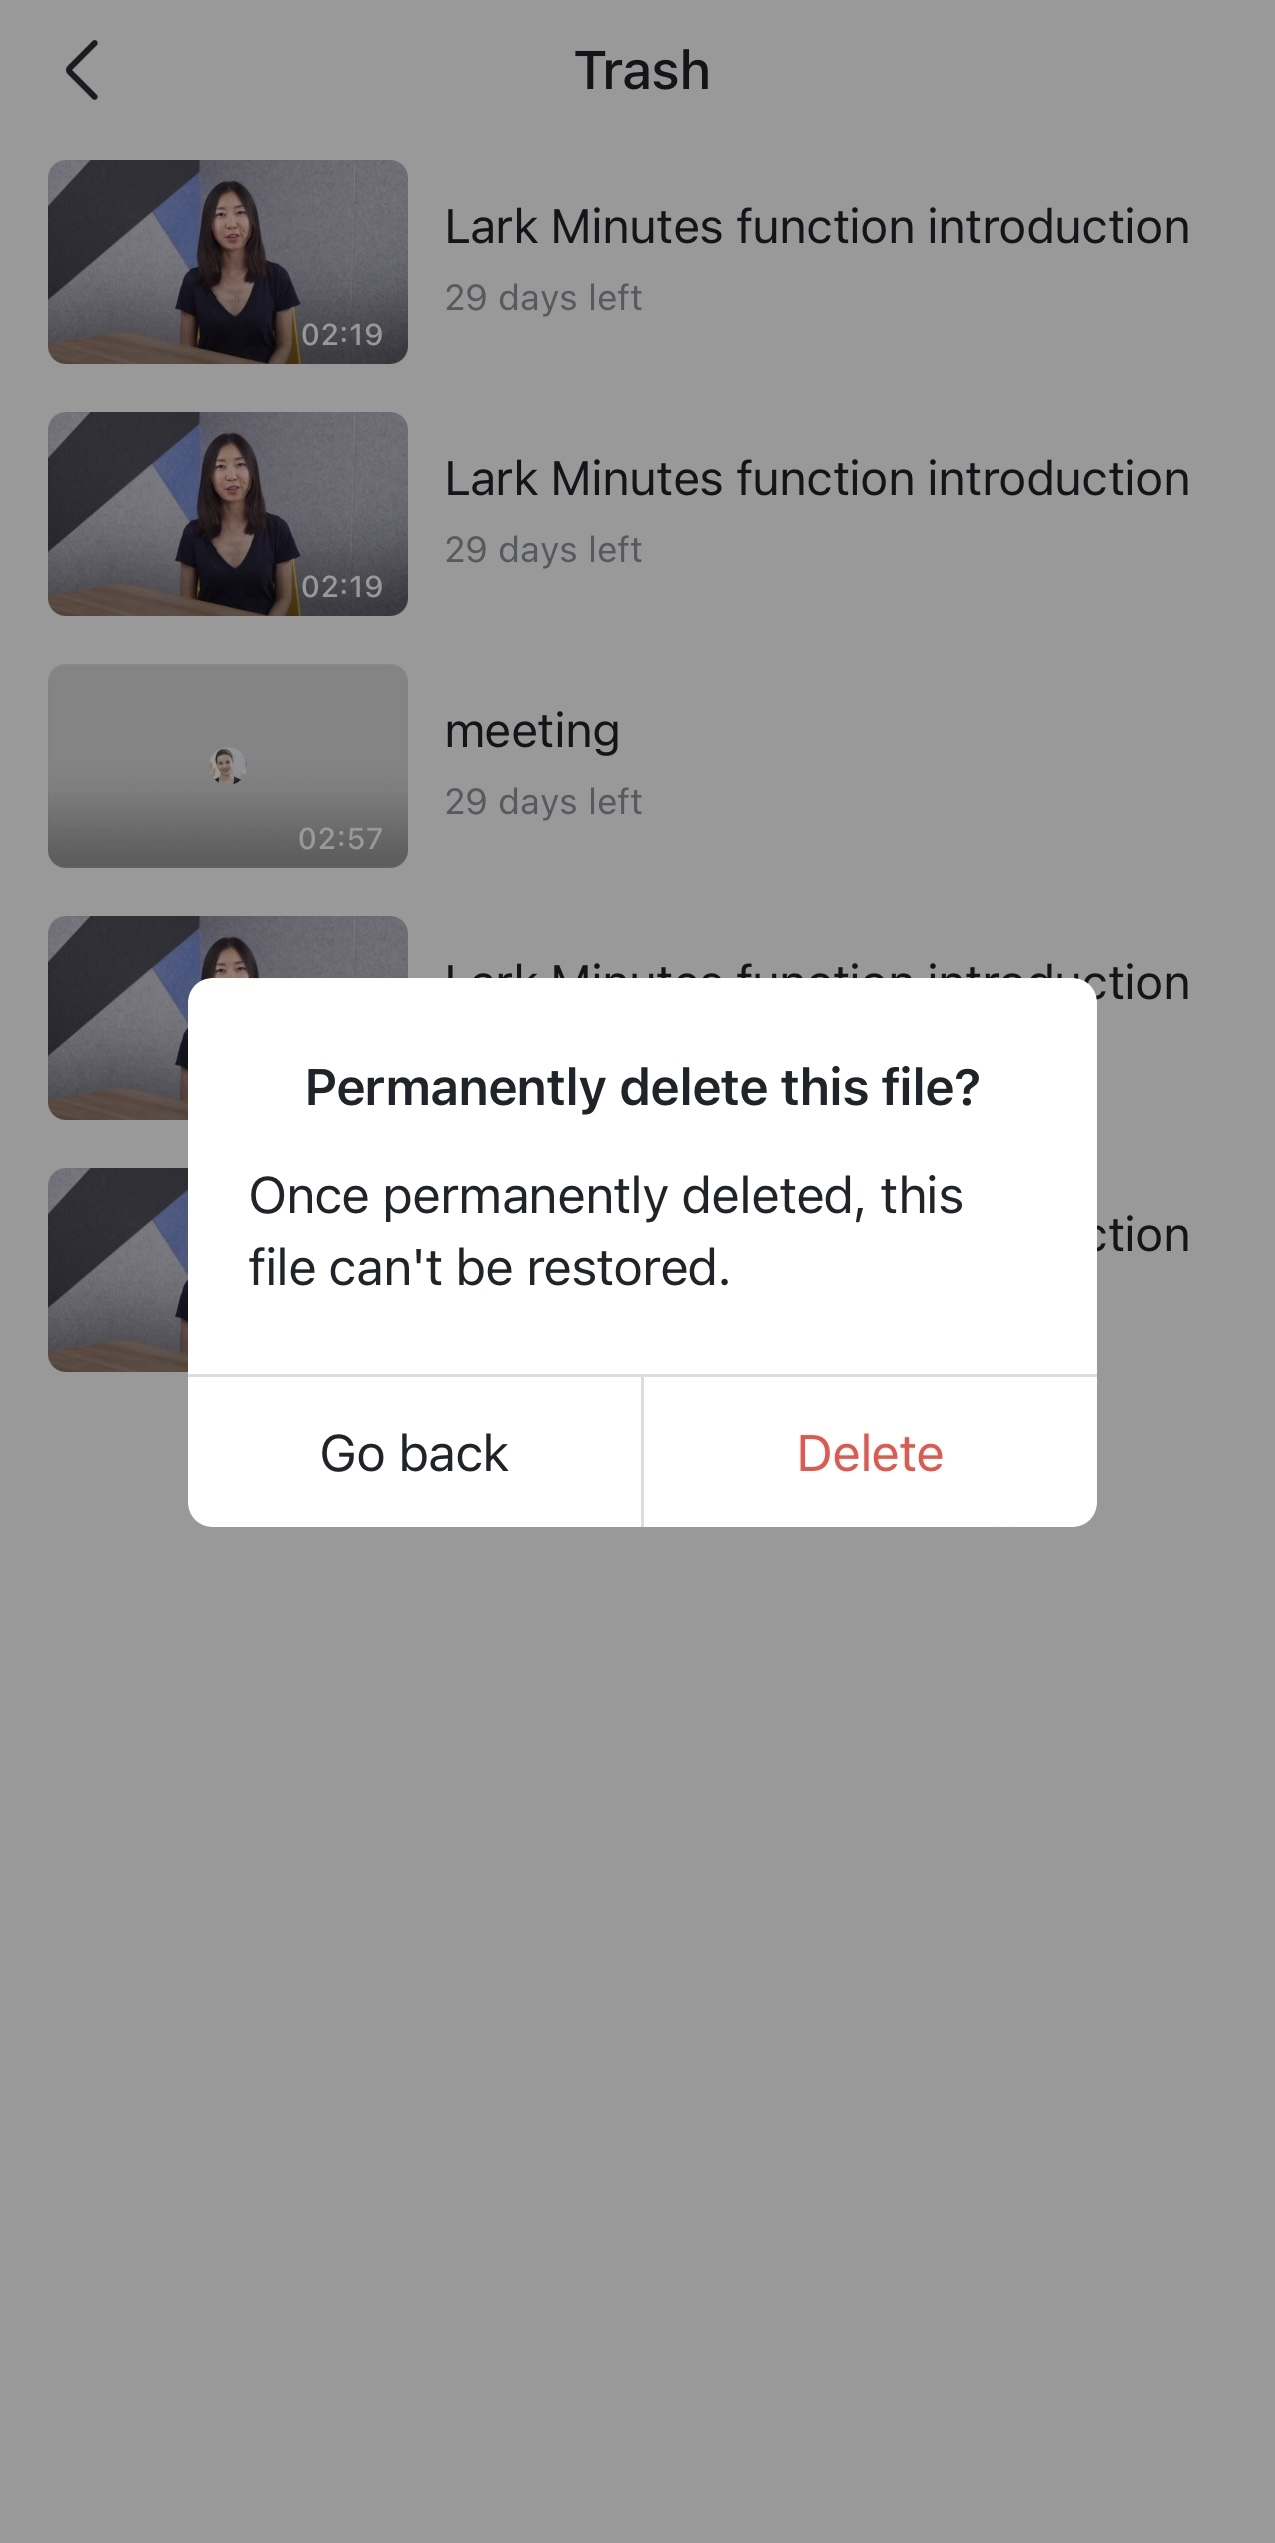Tap the Trash page heading
The height and width of the screenshot is (2543, 1275).
(642, 71)
